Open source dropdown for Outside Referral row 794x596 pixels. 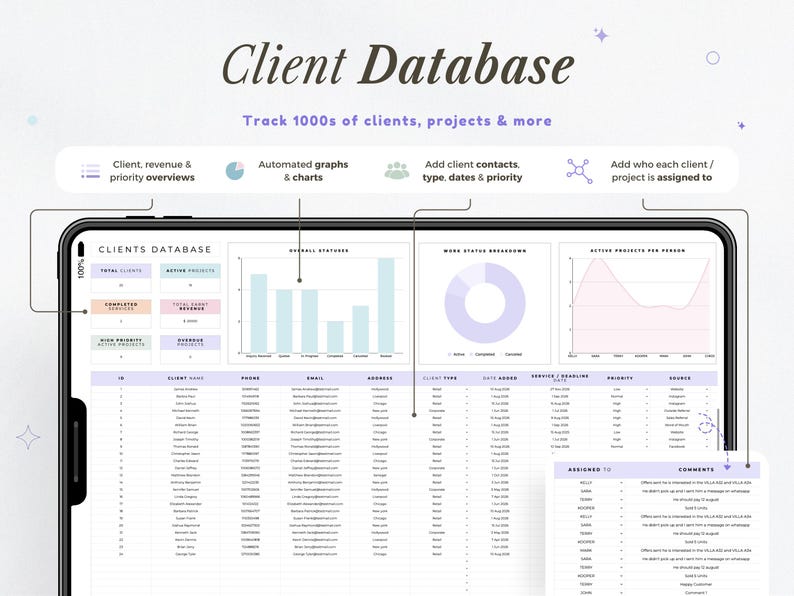click(x=707, y=411)
